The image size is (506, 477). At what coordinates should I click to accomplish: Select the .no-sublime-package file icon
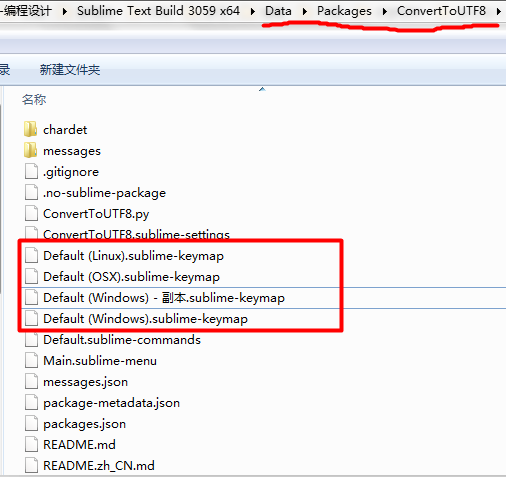[x=31, y=192]
